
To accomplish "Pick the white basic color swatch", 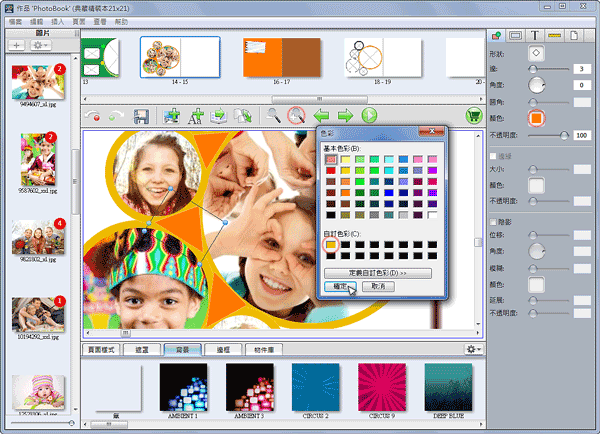I will click(x=432, y=215).
